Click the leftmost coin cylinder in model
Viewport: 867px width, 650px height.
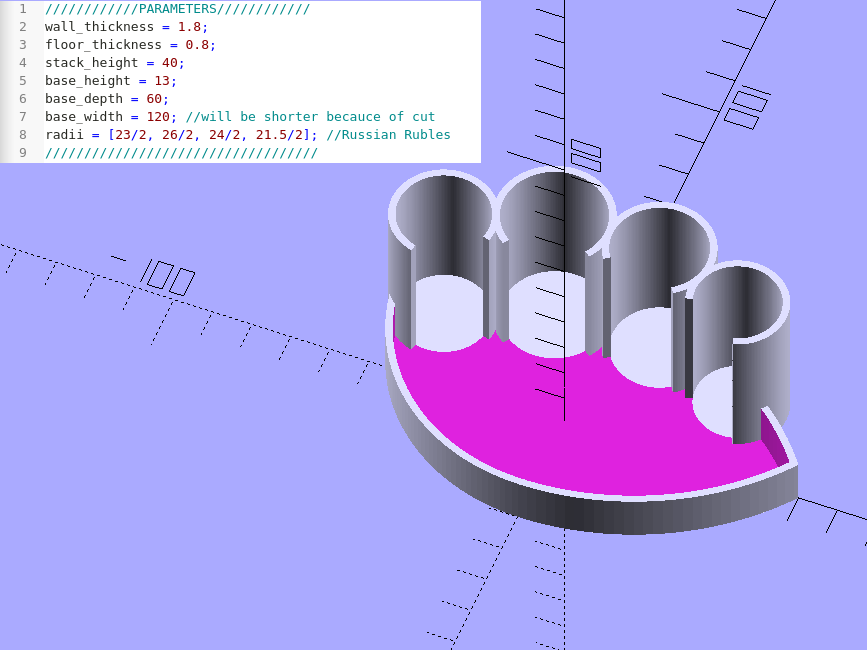(440, 260)
